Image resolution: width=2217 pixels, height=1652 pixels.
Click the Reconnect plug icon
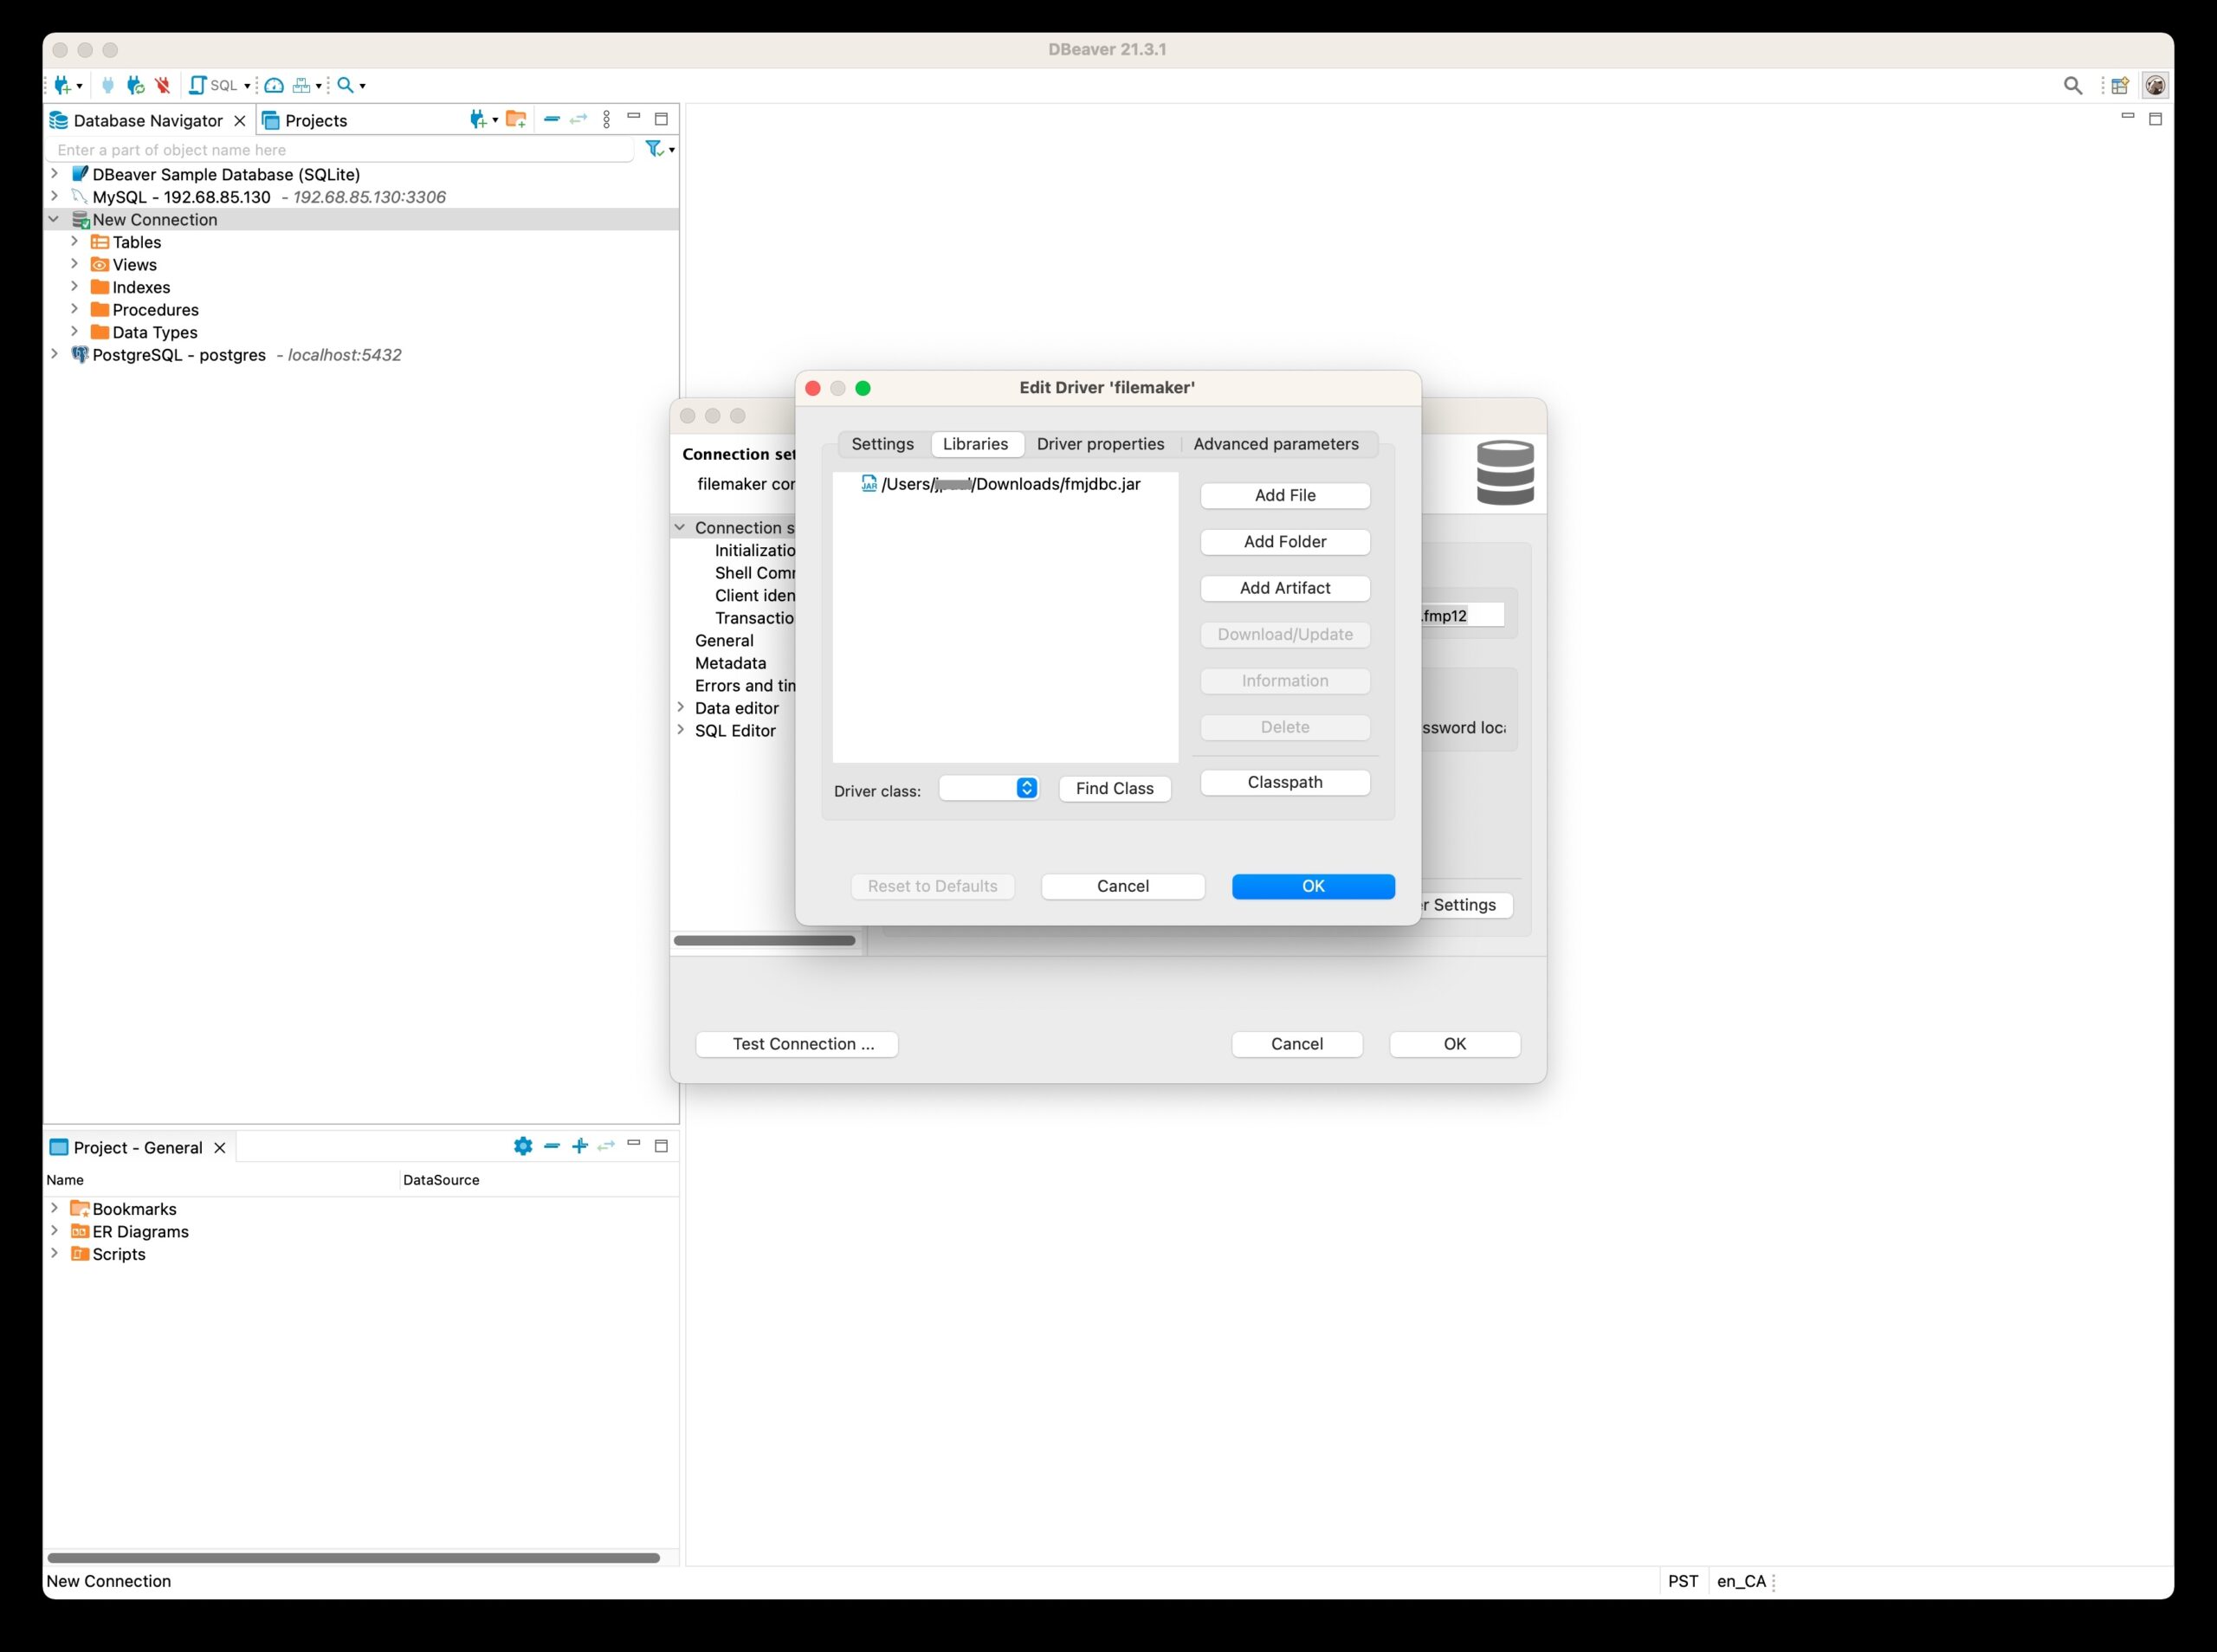(135, 86)
